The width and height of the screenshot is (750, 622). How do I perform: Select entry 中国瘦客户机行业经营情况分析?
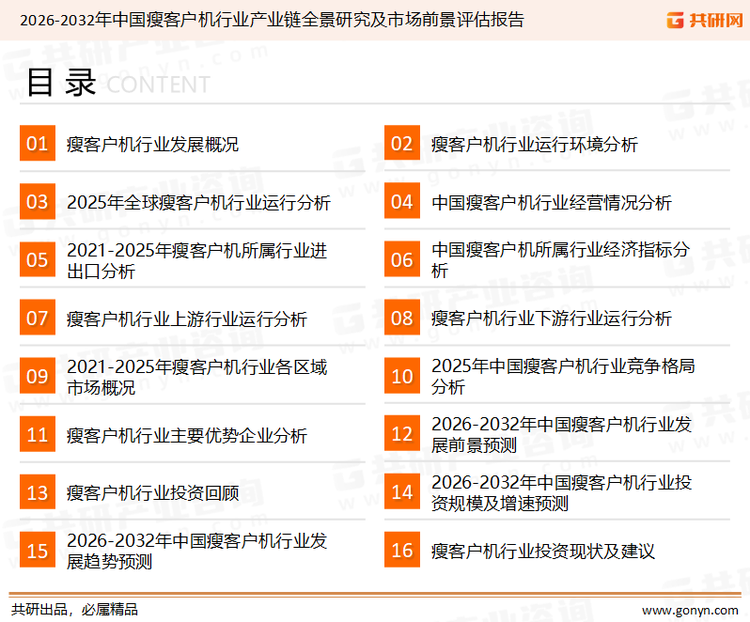(551, 202)
